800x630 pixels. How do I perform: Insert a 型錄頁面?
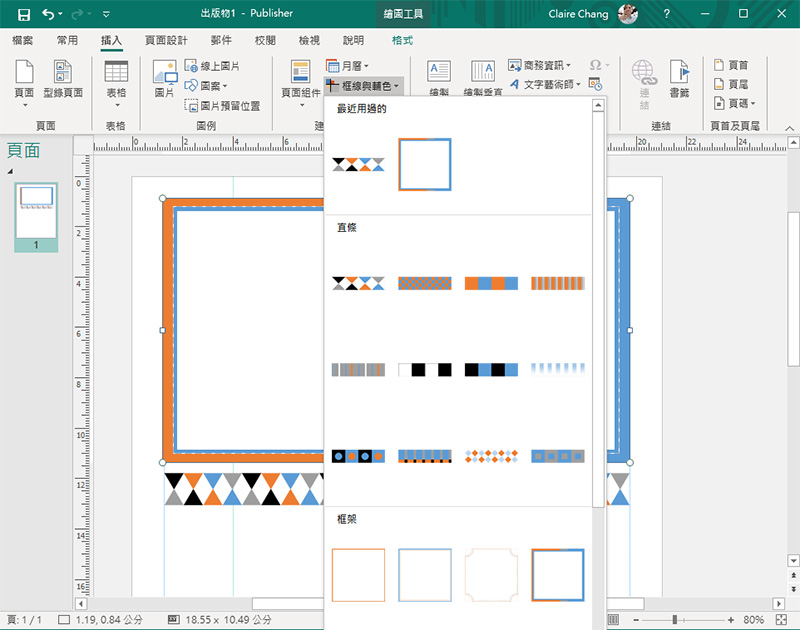[x=63, y=79]
